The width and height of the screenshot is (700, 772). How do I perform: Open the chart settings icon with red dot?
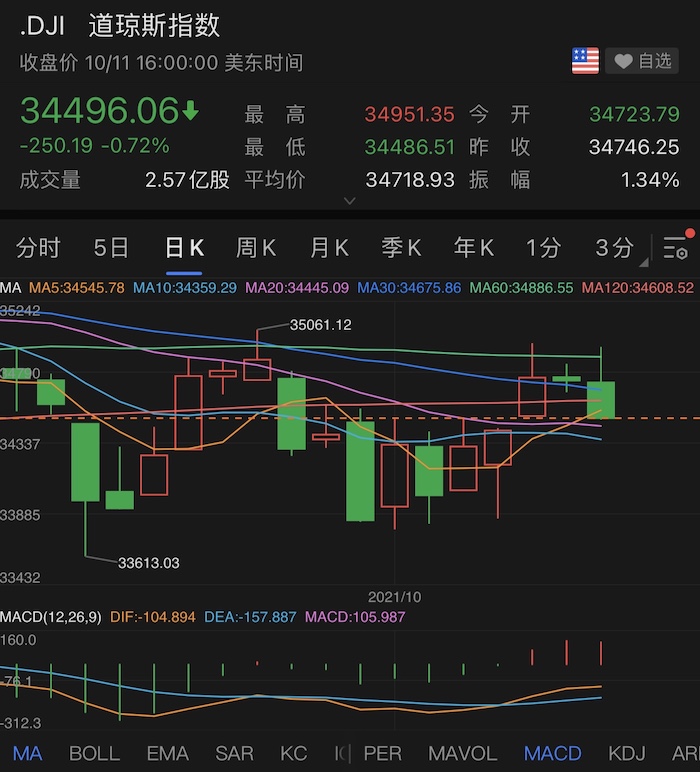point(676,247)
